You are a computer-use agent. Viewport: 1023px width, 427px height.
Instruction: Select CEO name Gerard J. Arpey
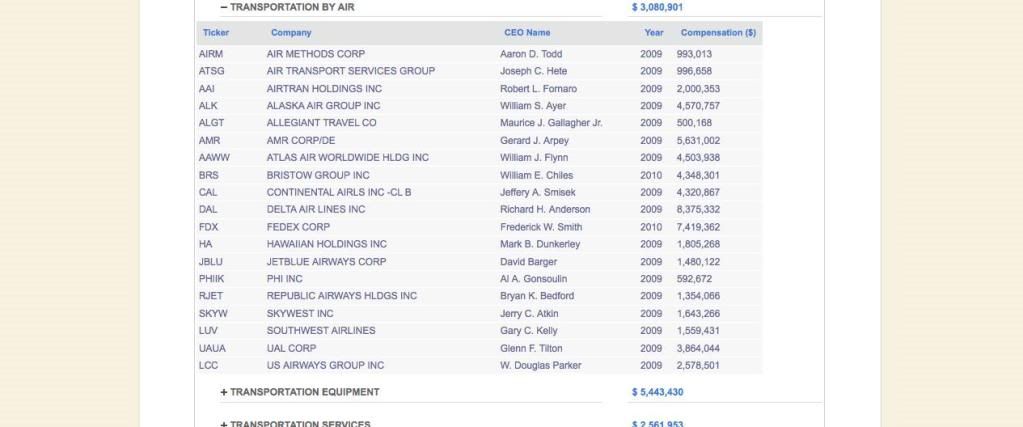tap(534, 140)
